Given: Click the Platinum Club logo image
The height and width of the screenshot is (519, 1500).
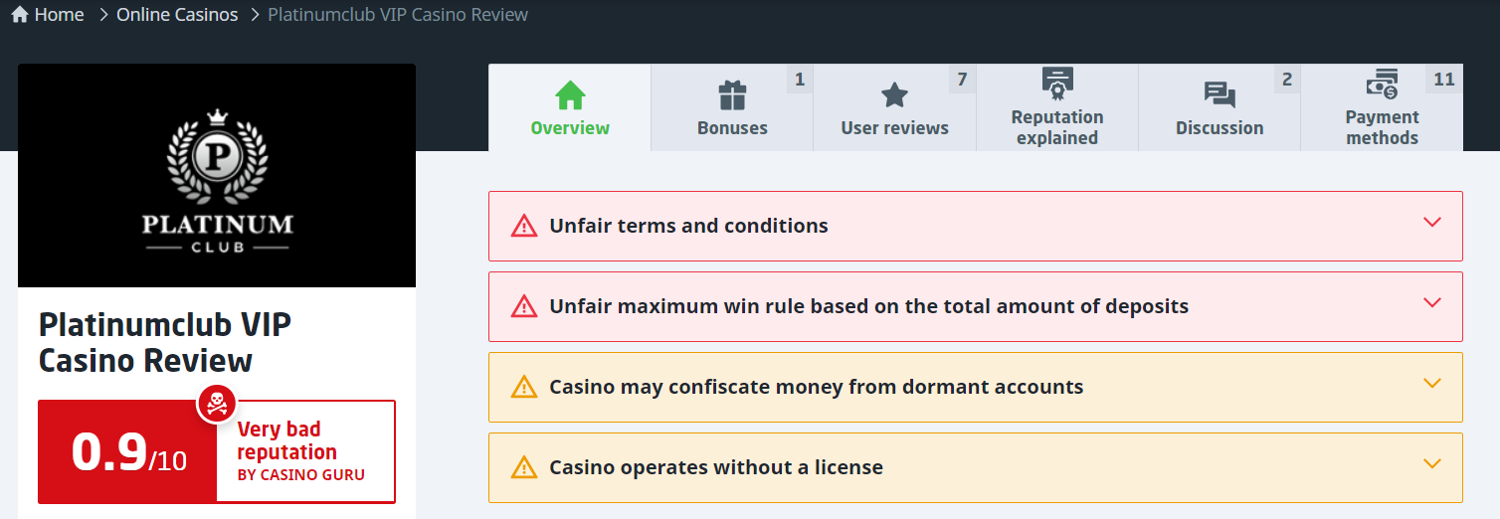Looking at the screenshot, I should pos(217,176).
